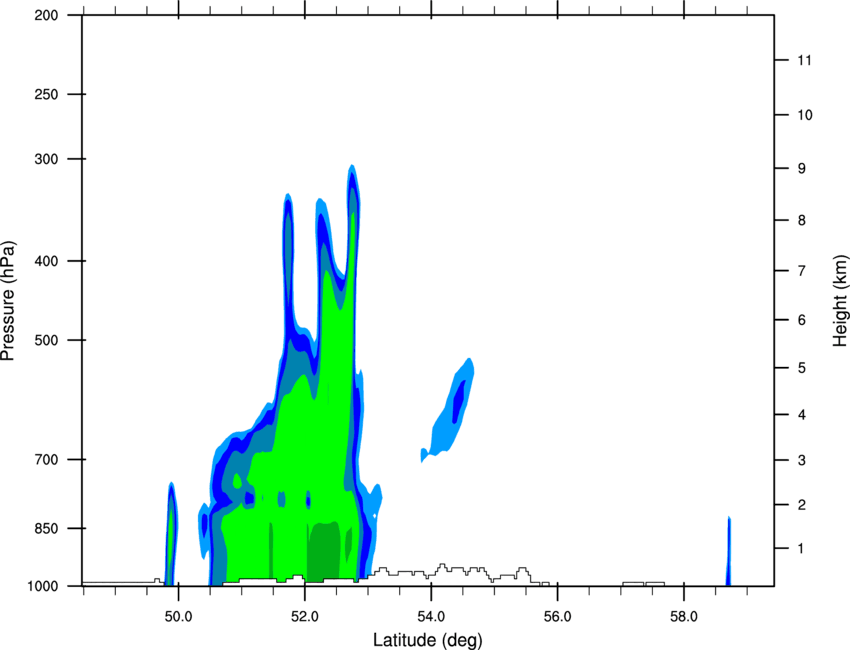
Task: Pick the 10 km height label
Action: click(805, 115)
